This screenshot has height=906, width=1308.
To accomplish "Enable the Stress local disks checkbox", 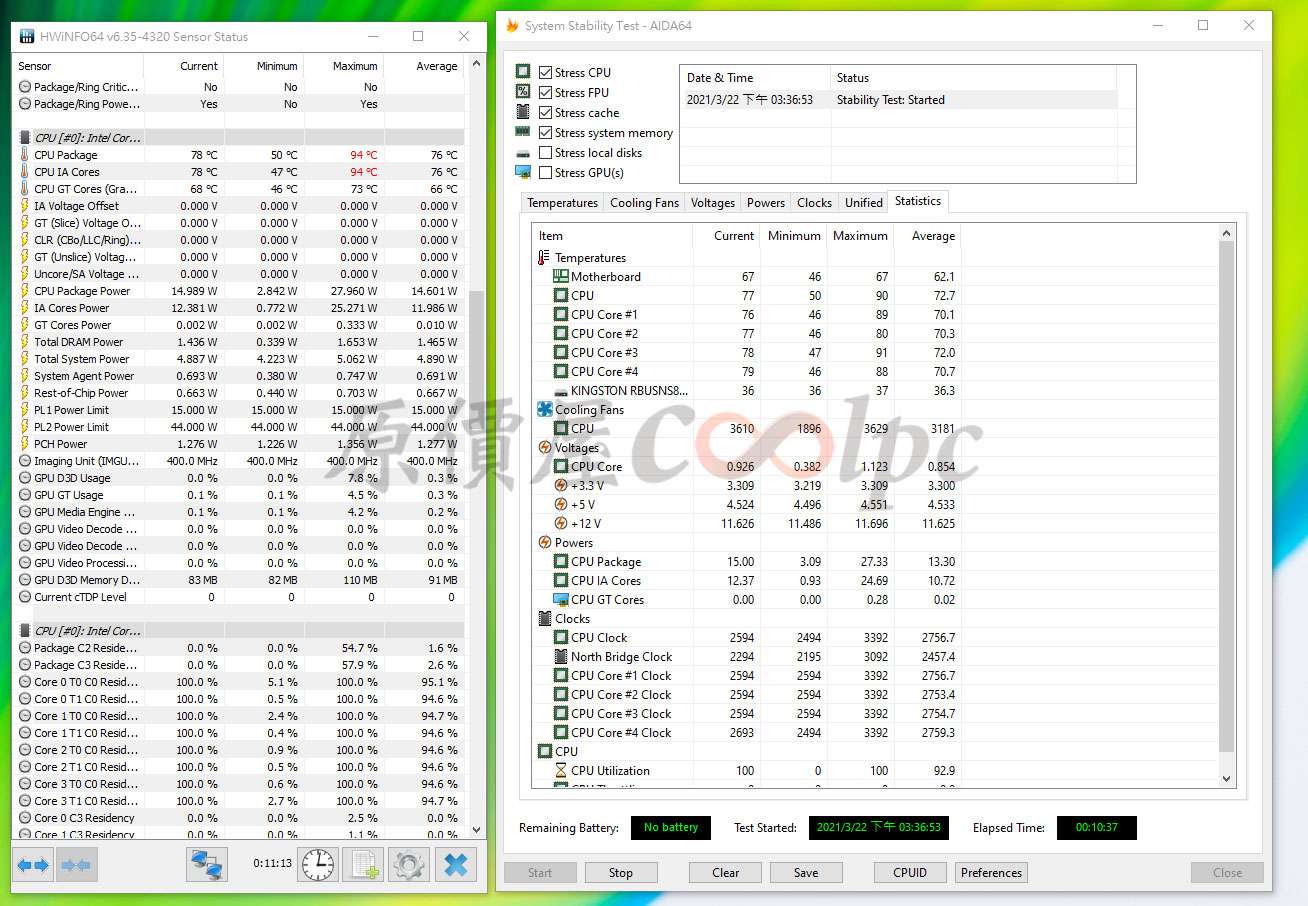I will (x=545, y=153).
